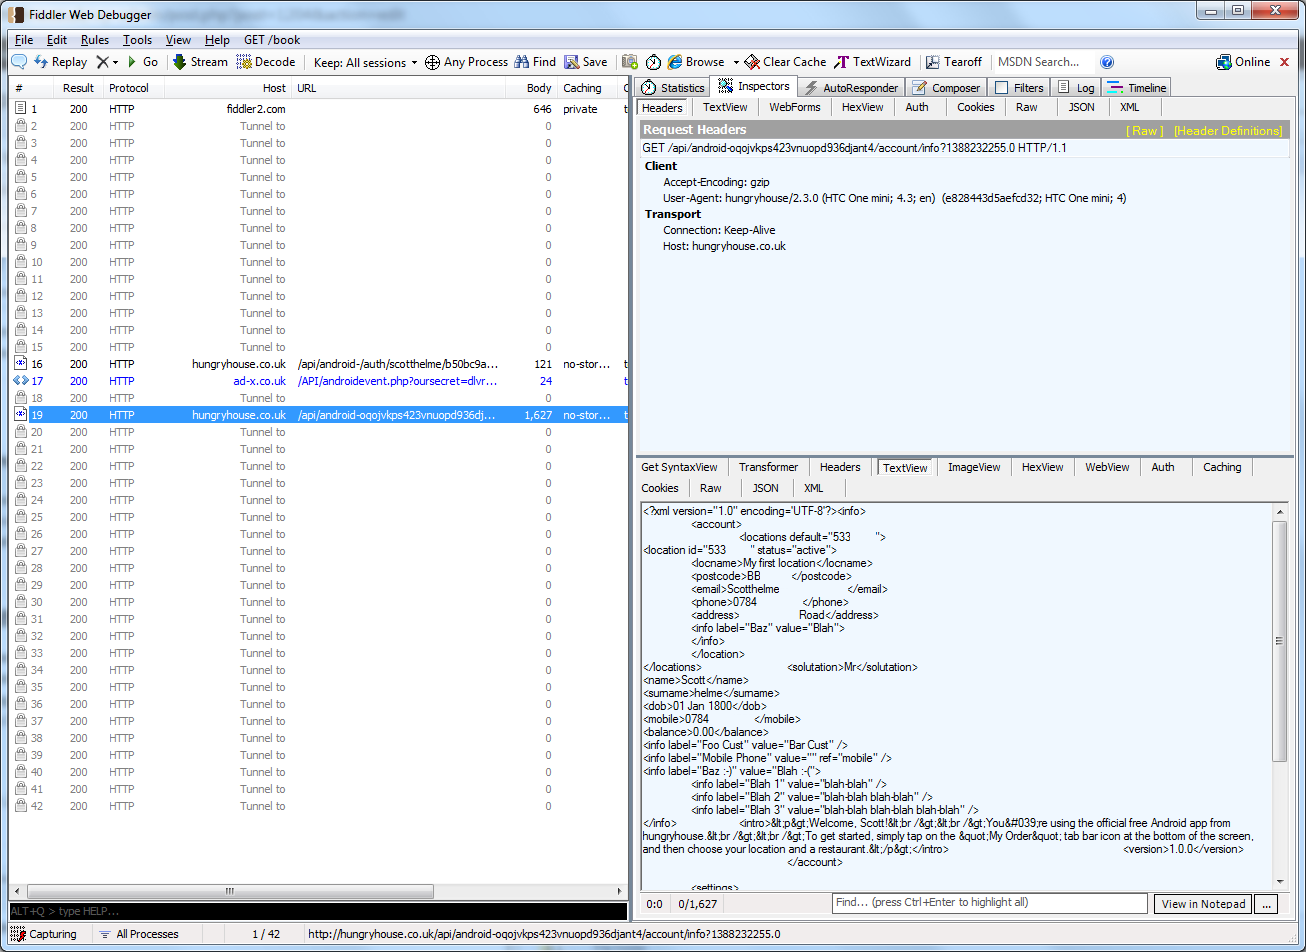Close the toolbar with the red X
Image resolution: width=1306 pixels, height=952 pixels.
pos(1283,62)
